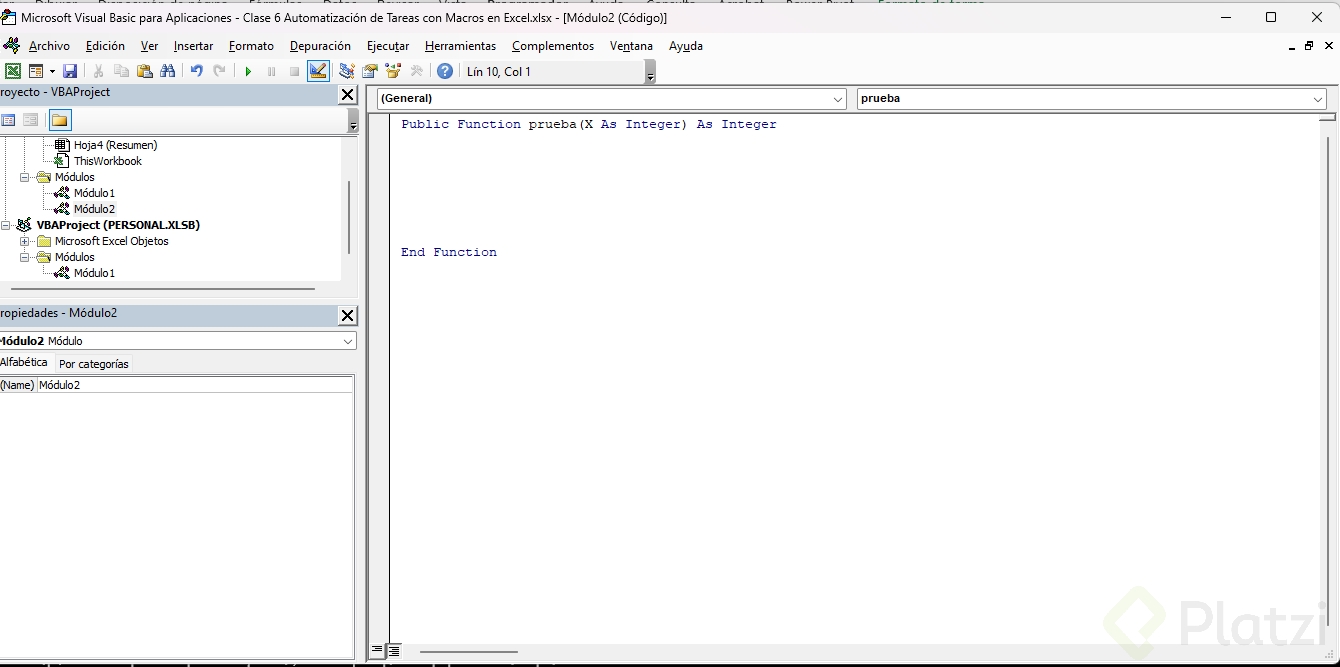Collapse the Módulos folder under PERSONAL.XLSB
The height and width of the screenshot is (667, 1340).
(x=25, y=257)
